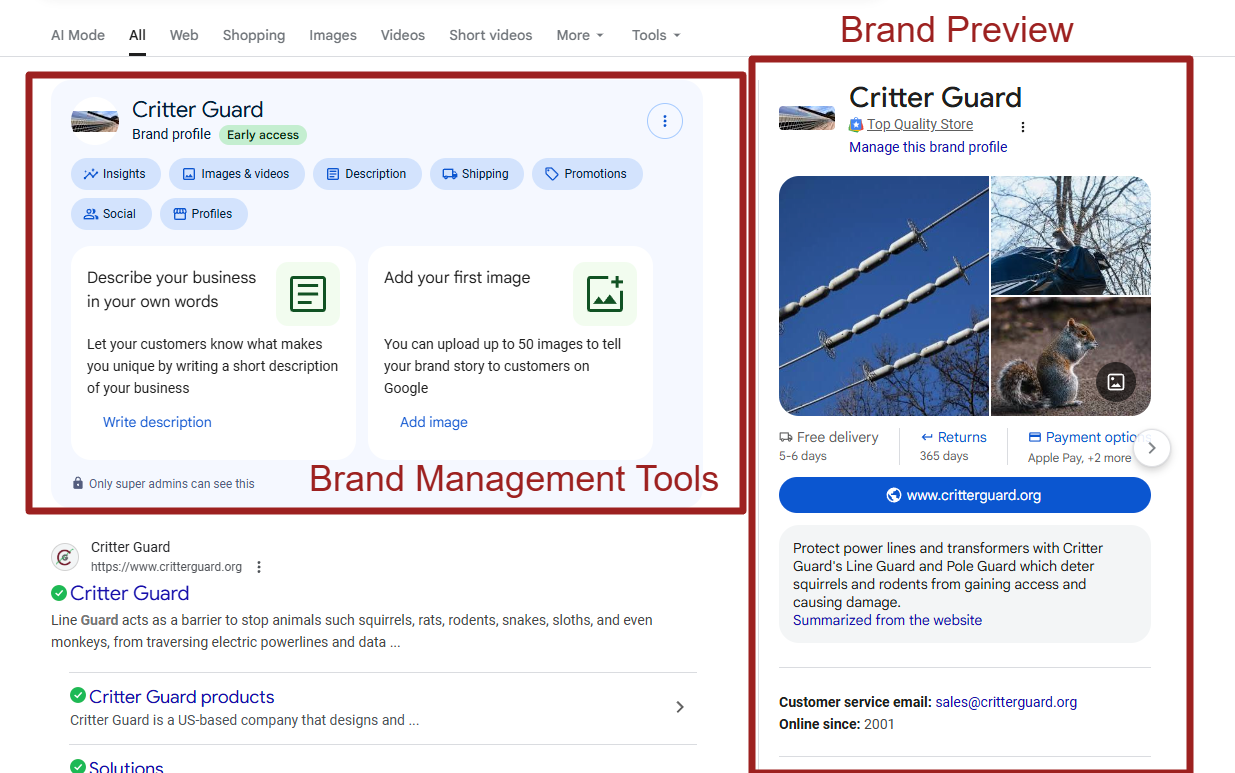
Task: Open the Tools dropdown
Action: 655,35
